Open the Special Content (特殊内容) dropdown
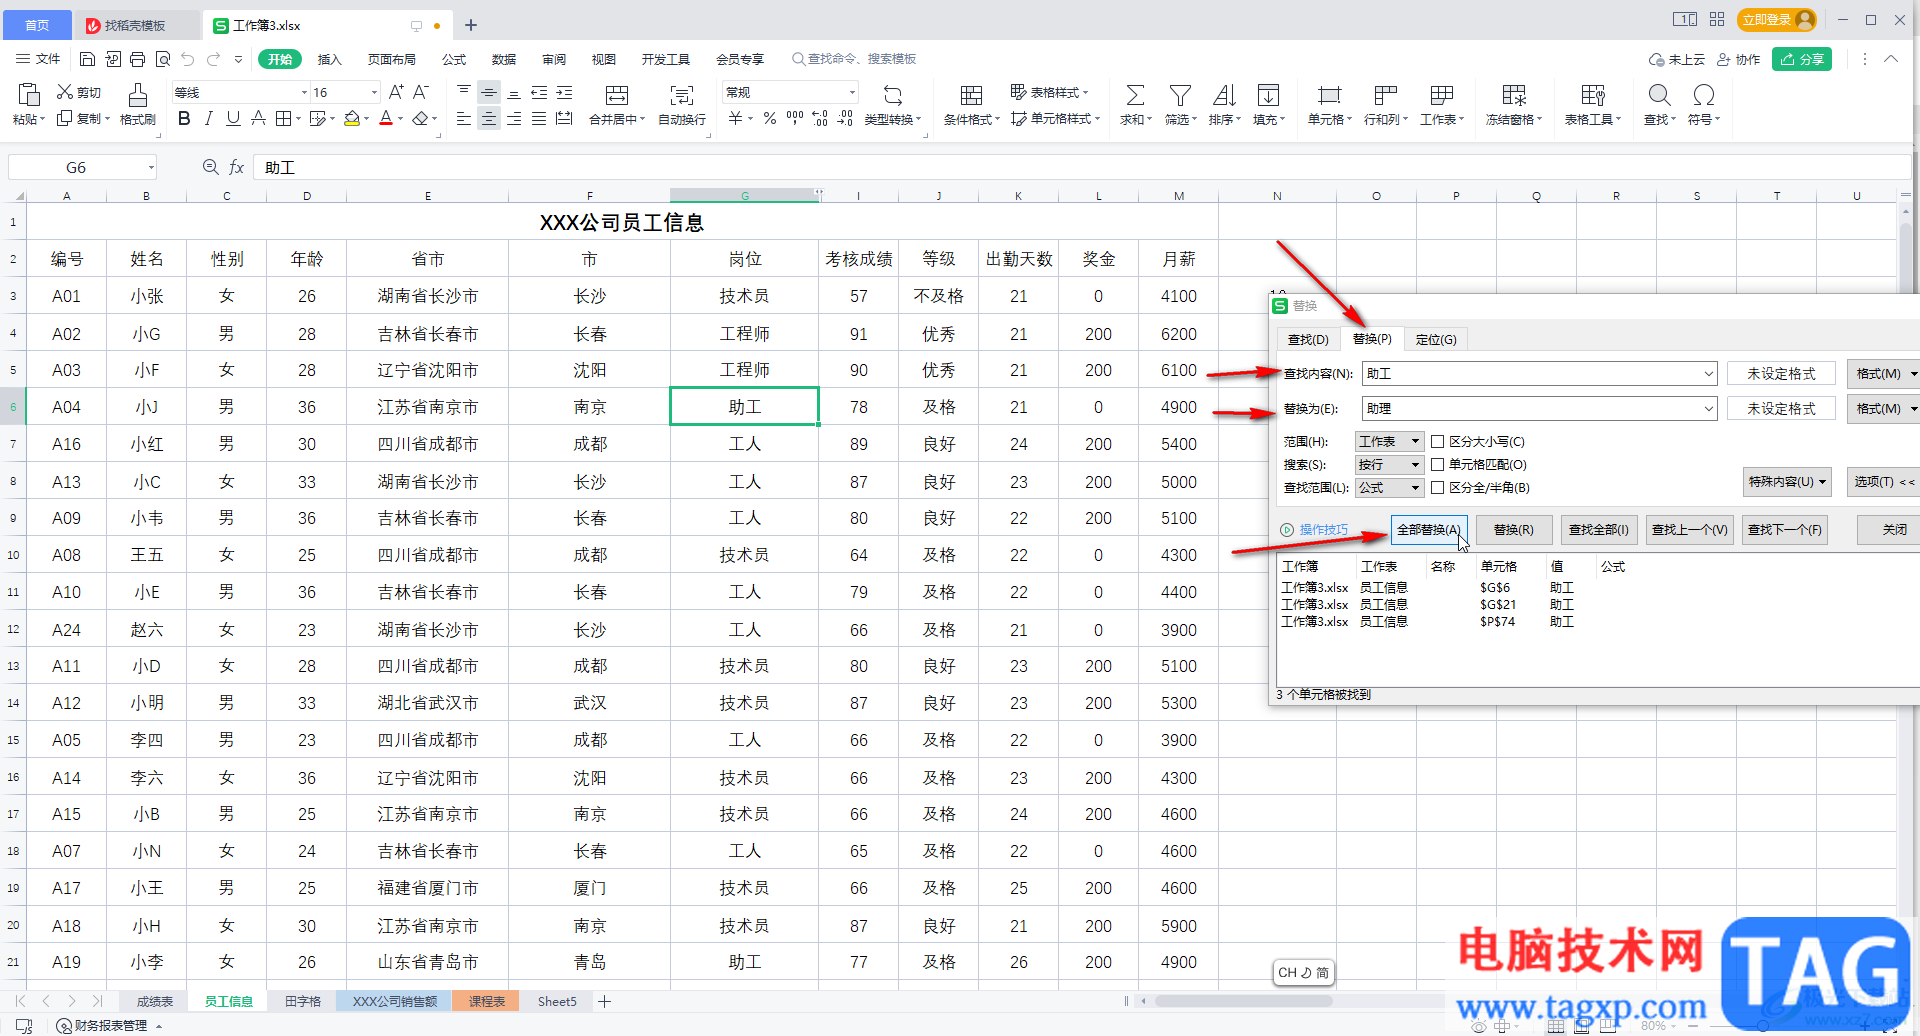1920x1036 pixels. (x=1787, y=482)
